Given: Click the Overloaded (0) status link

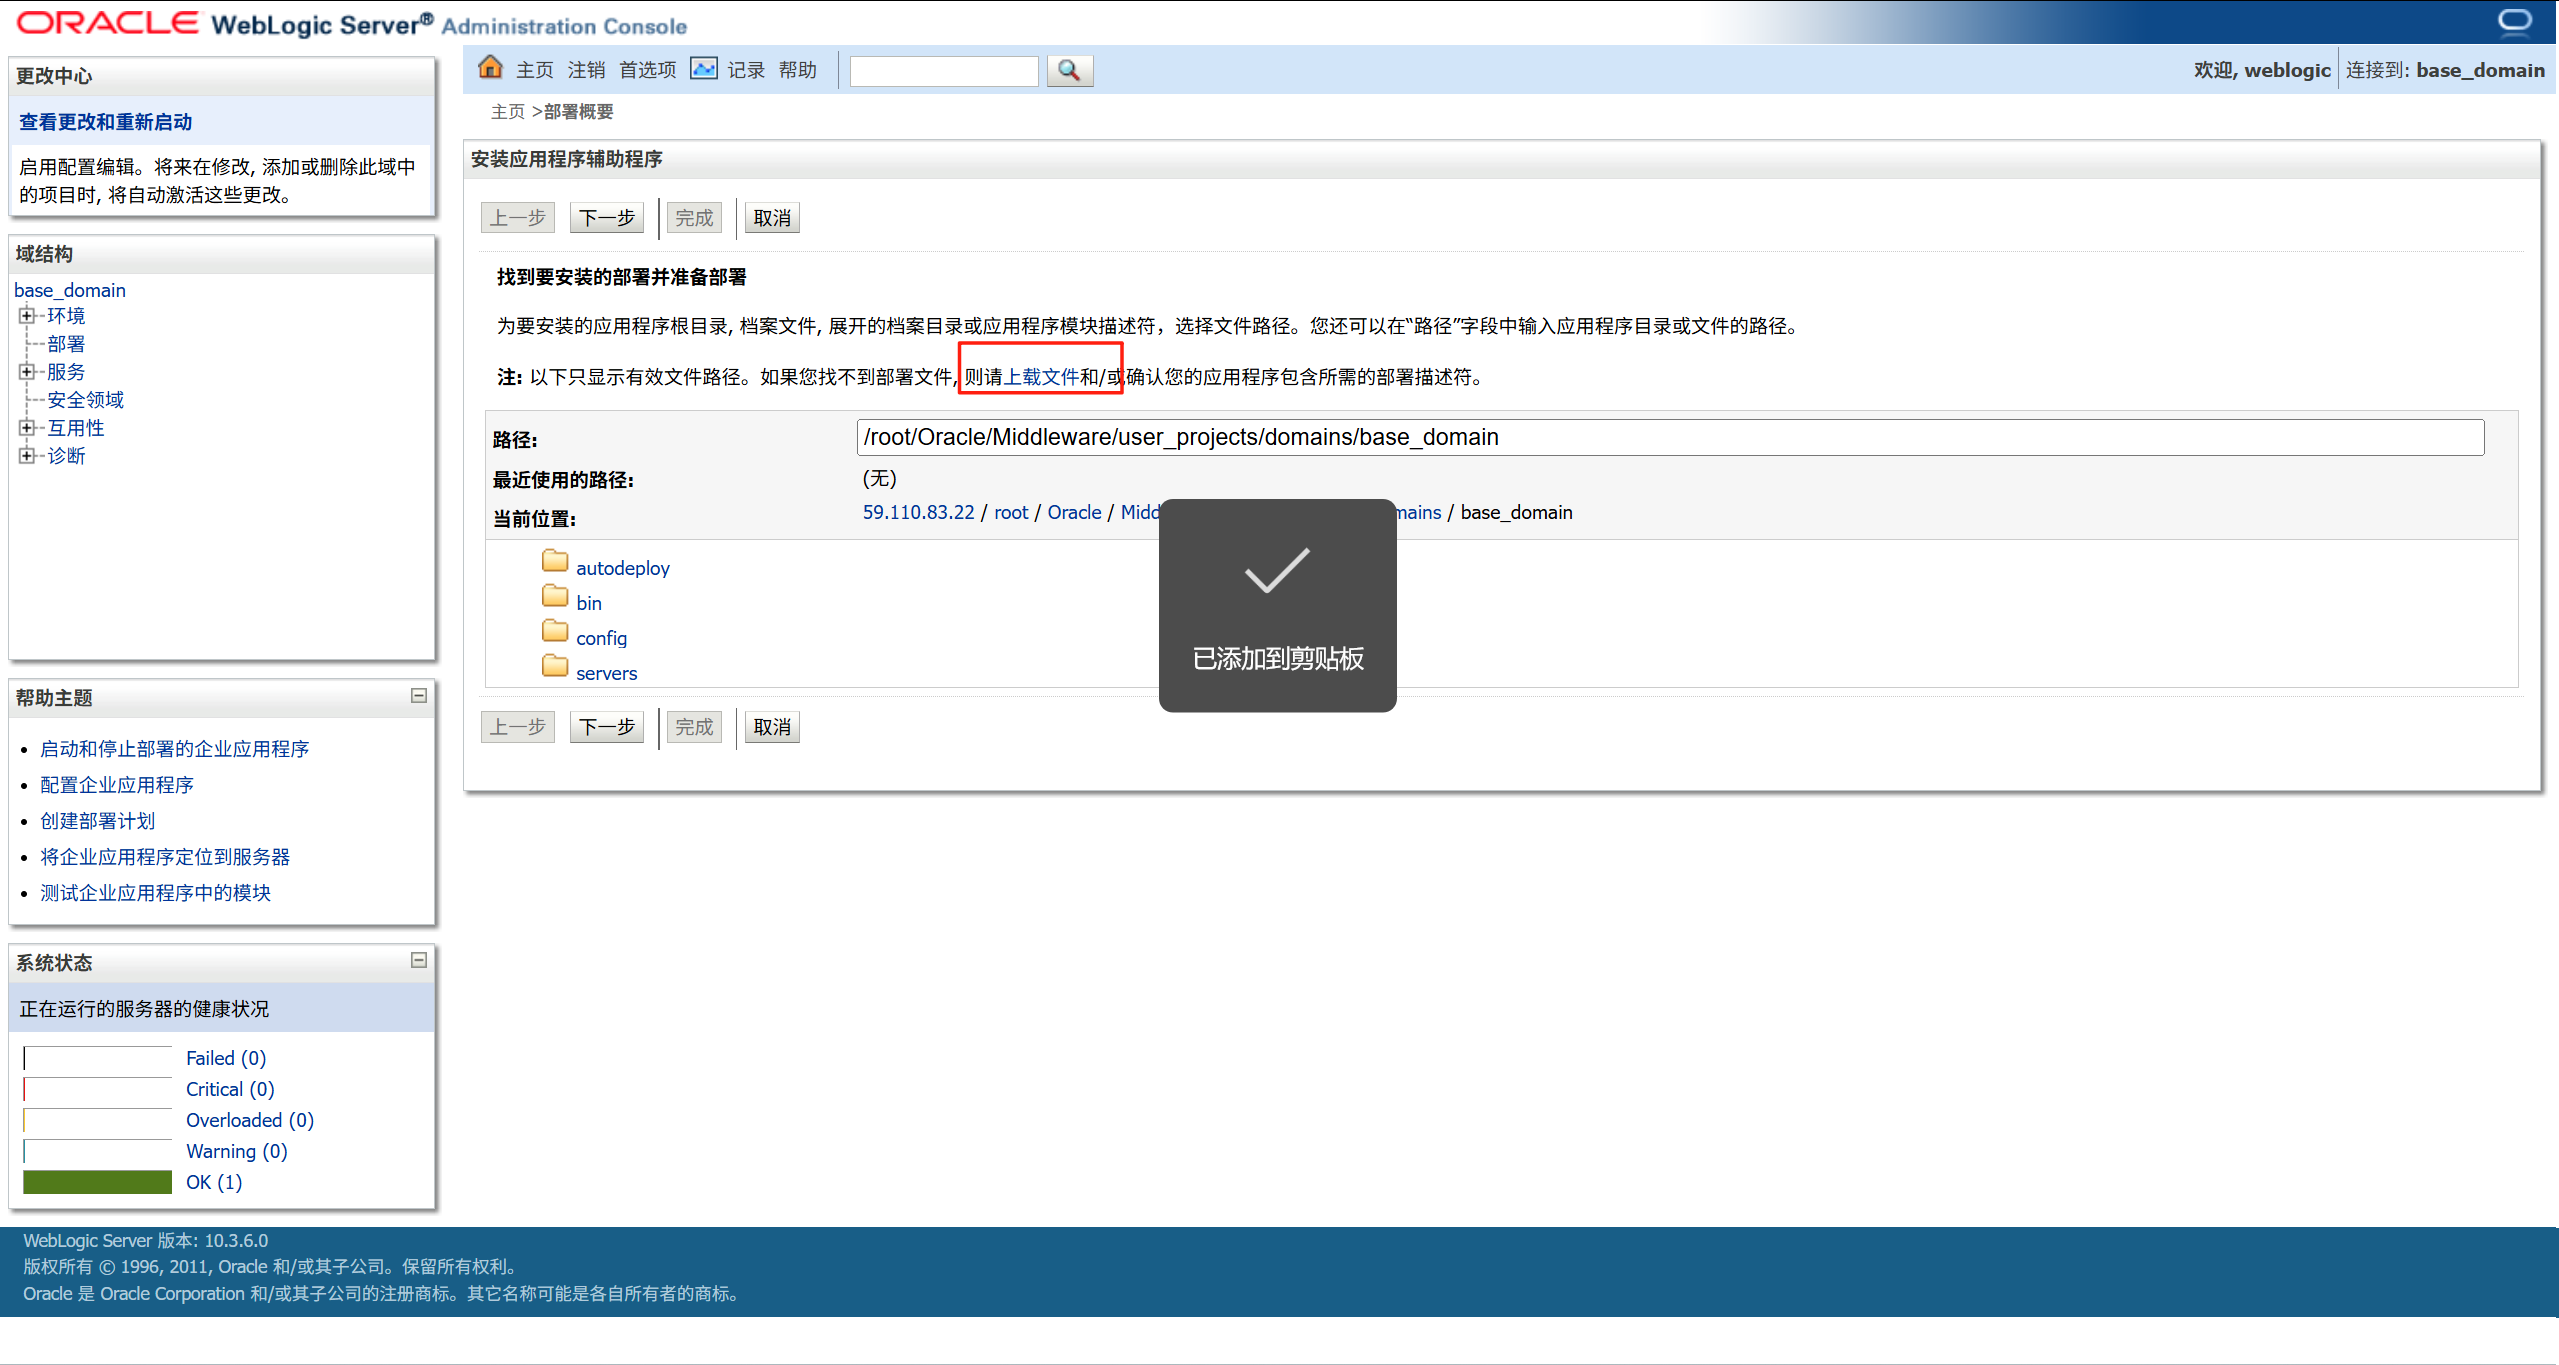Looking at the screenshot, I should click(x=250, y=1120).
